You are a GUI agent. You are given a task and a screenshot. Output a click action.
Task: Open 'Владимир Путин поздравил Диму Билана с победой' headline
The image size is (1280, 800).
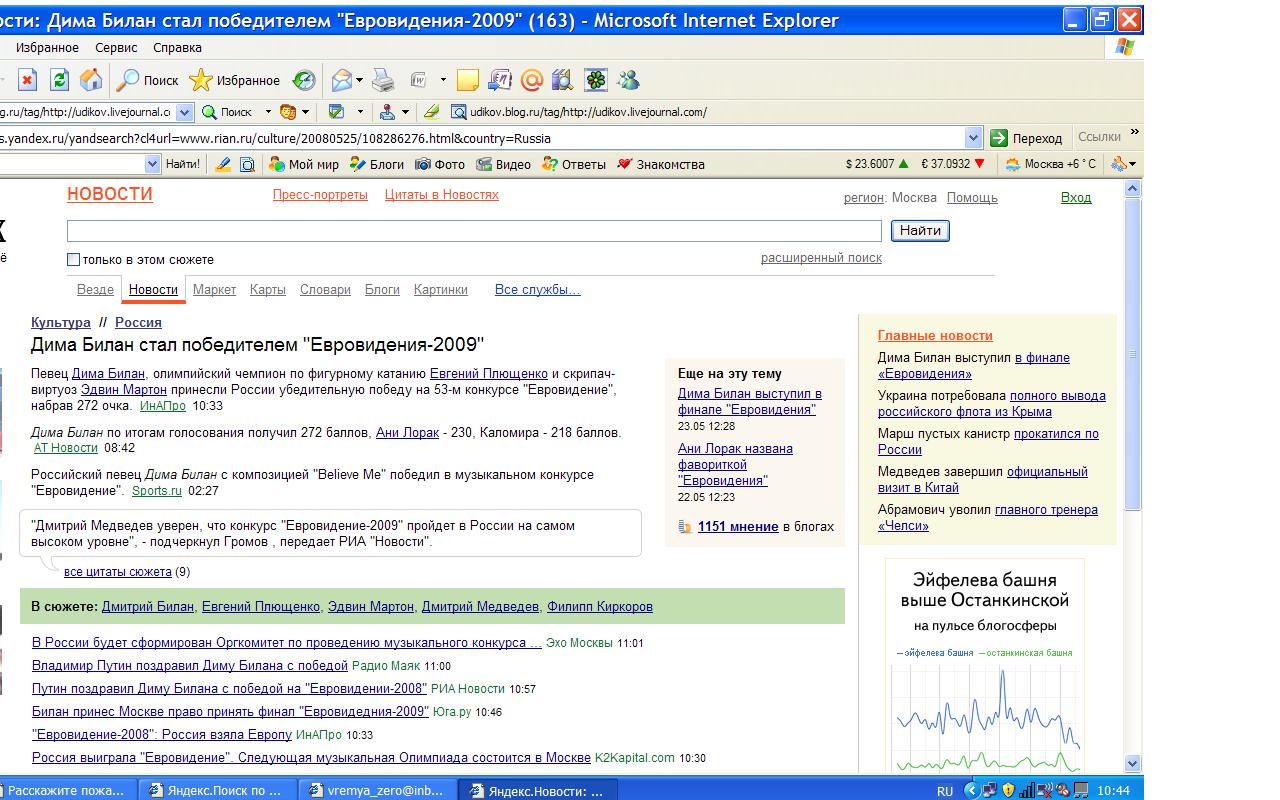(190, 666)
